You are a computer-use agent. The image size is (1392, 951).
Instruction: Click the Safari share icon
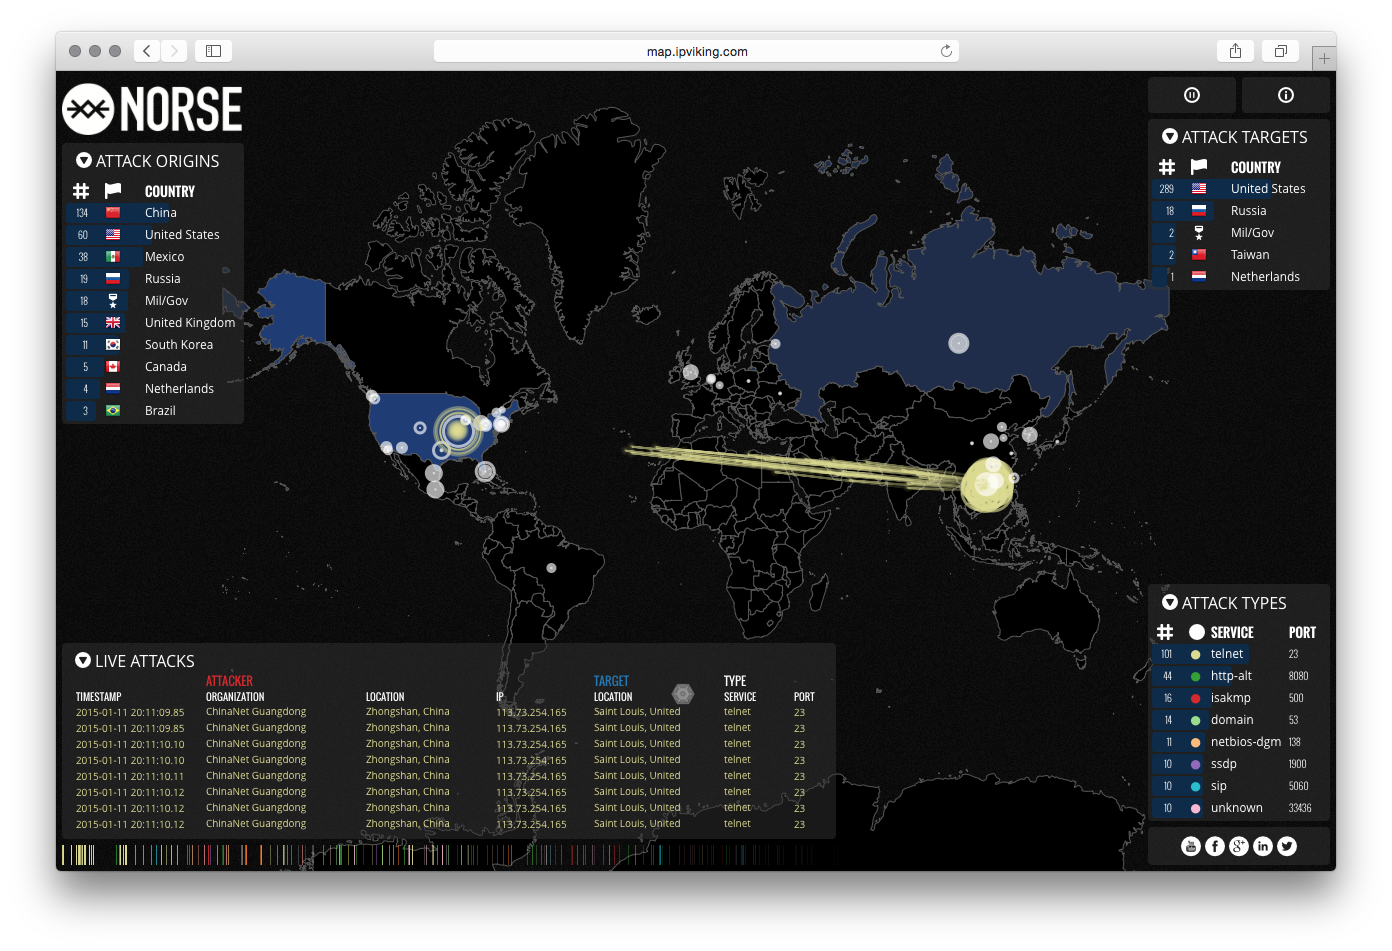[1235, 51]
